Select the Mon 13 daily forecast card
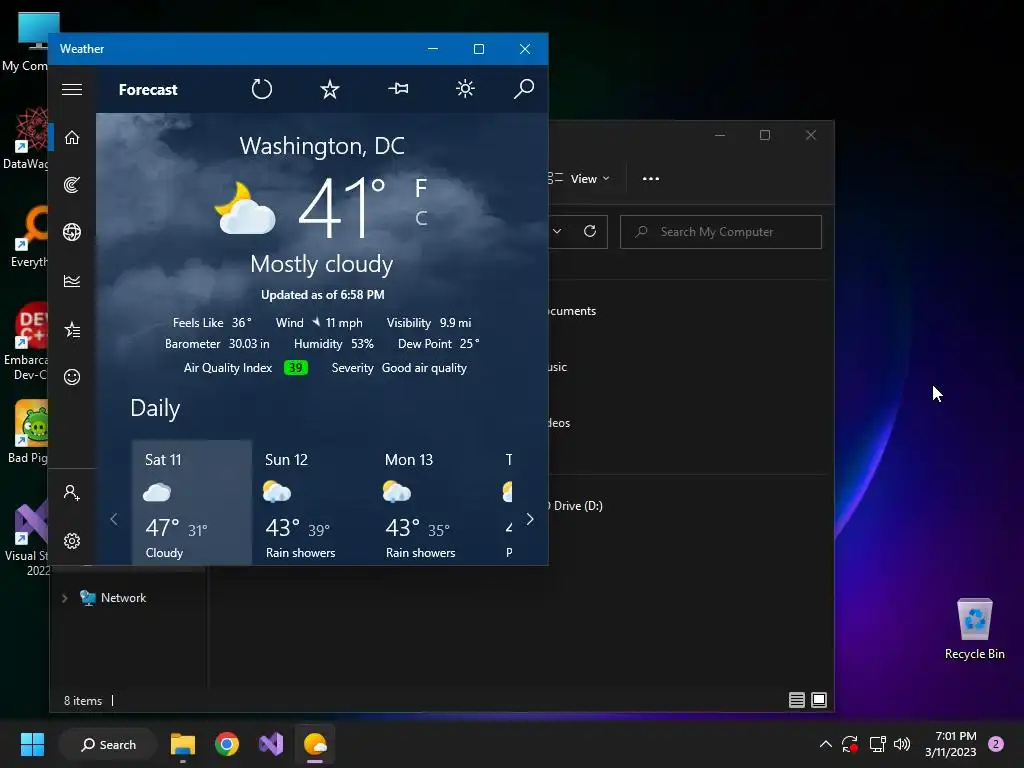This screenshot has height=768, width=1024. [x=432, y=502]
